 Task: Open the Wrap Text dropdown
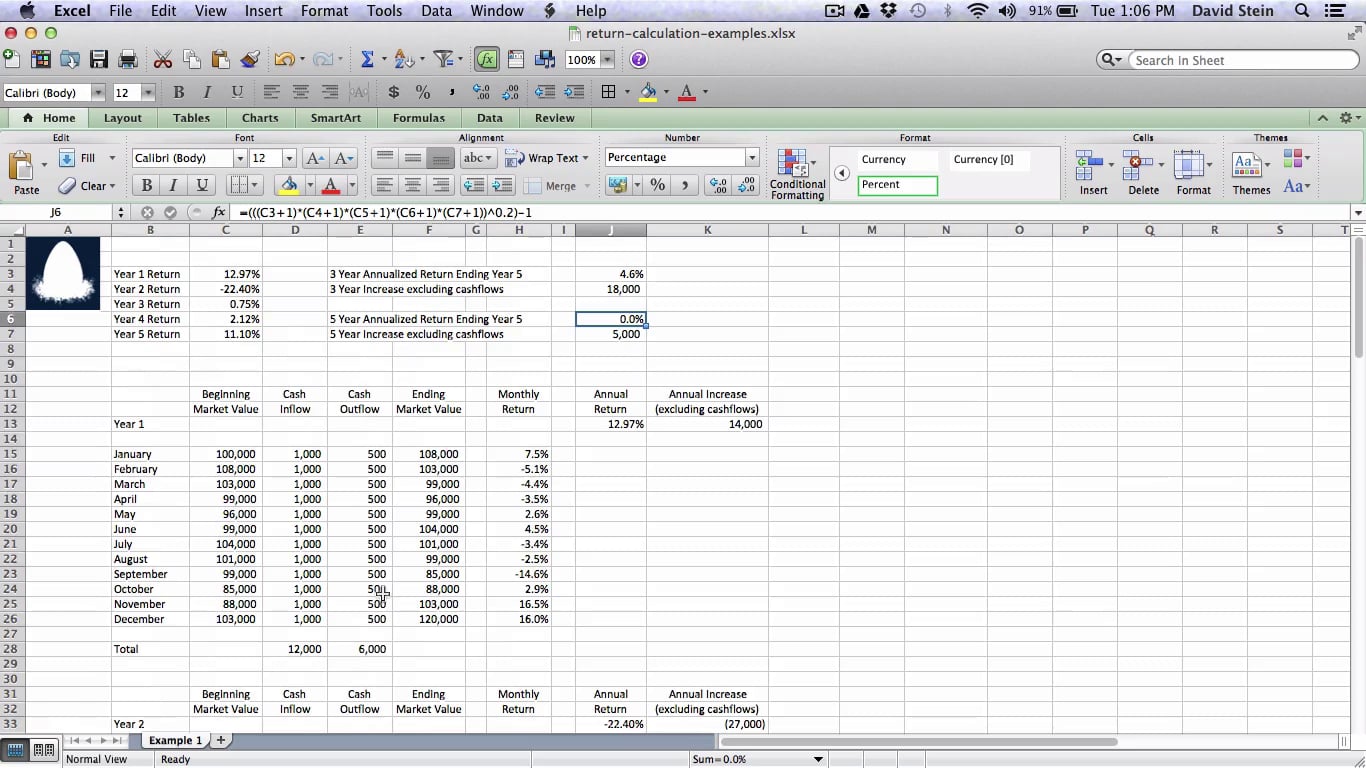point(584,158)
